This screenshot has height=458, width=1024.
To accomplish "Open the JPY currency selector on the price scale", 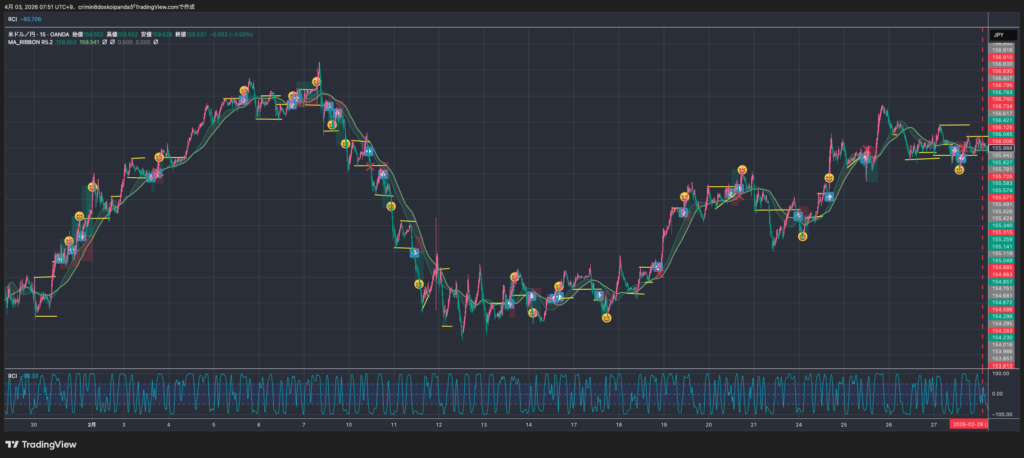I will click(x=998, y=35).
